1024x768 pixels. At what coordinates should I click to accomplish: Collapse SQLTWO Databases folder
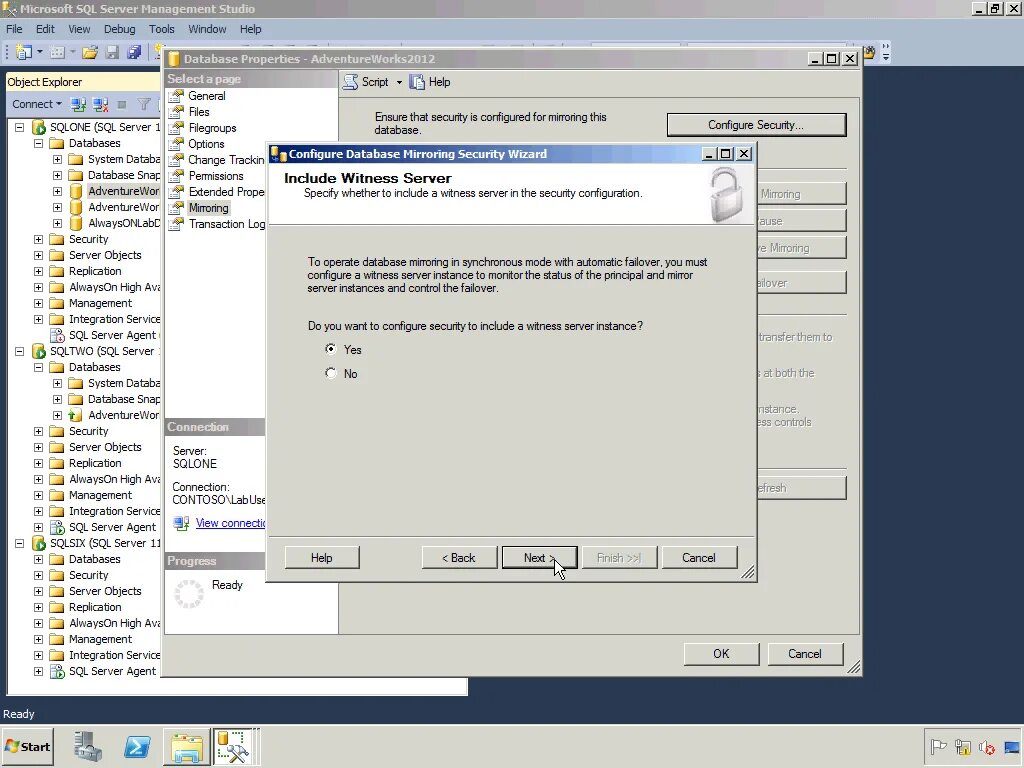point(39,367)
